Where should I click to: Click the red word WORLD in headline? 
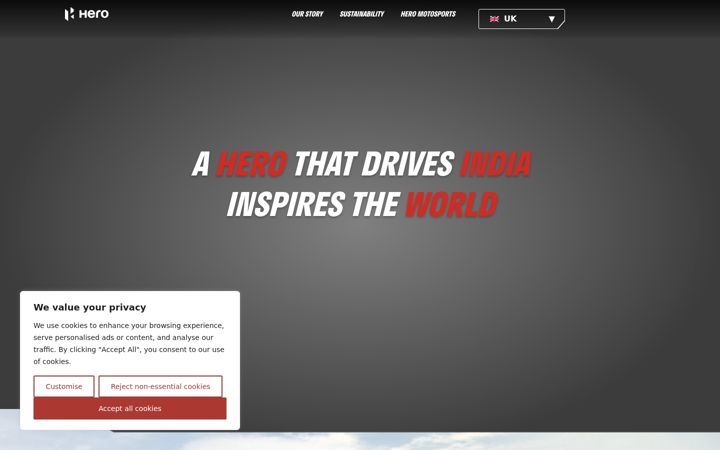(x=451, y=204)
